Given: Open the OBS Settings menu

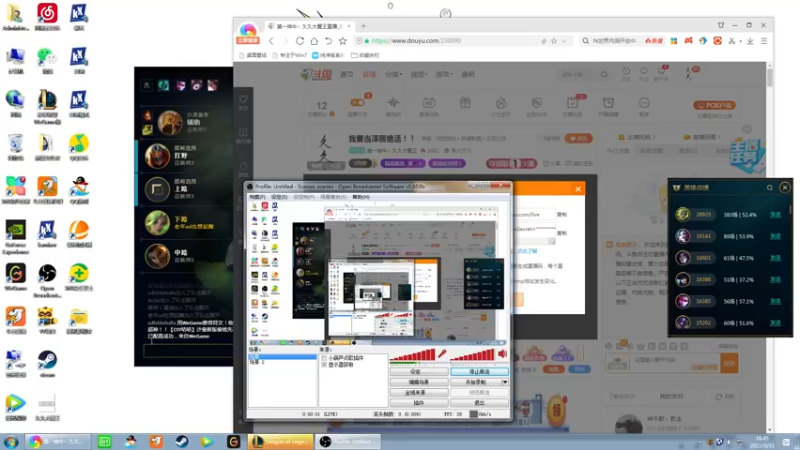Looking at the screenshot, I should tap(280, 197).
